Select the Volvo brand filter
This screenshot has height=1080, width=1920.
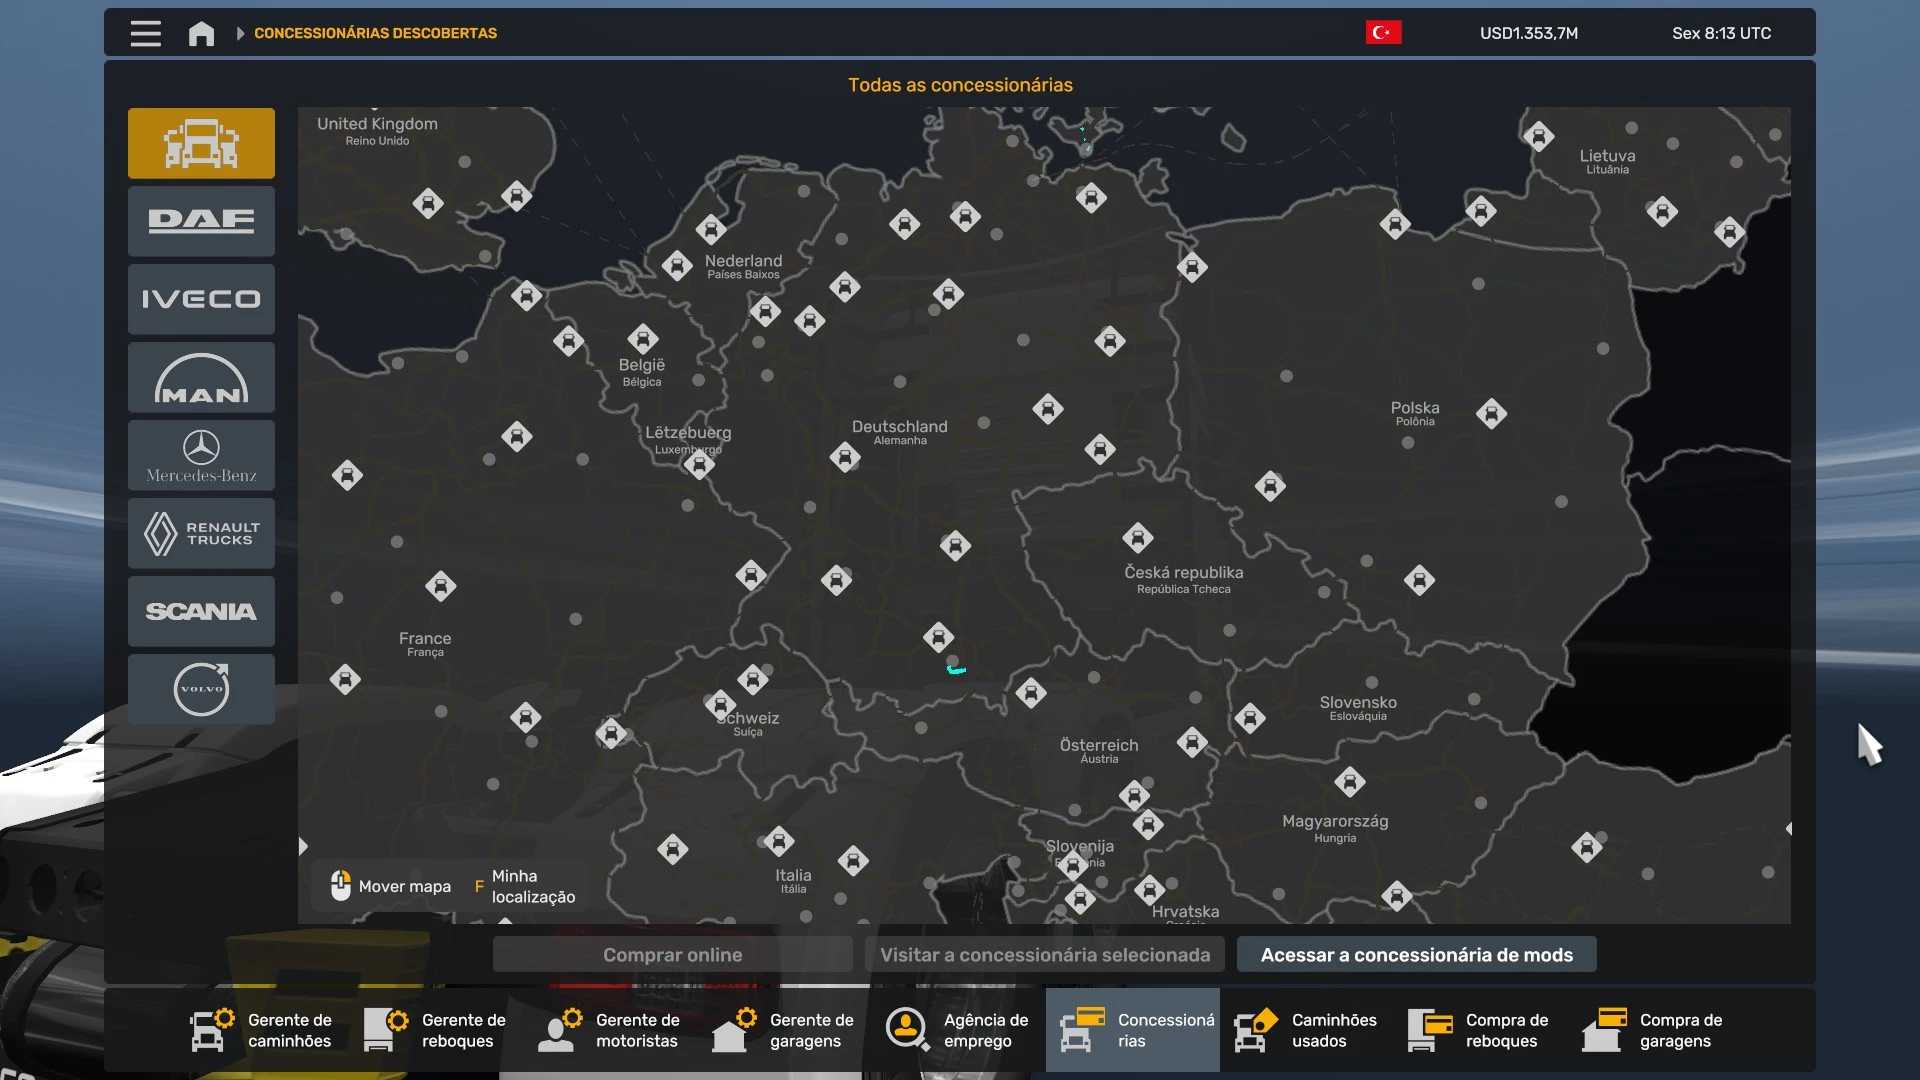click(x=201, y=689)
